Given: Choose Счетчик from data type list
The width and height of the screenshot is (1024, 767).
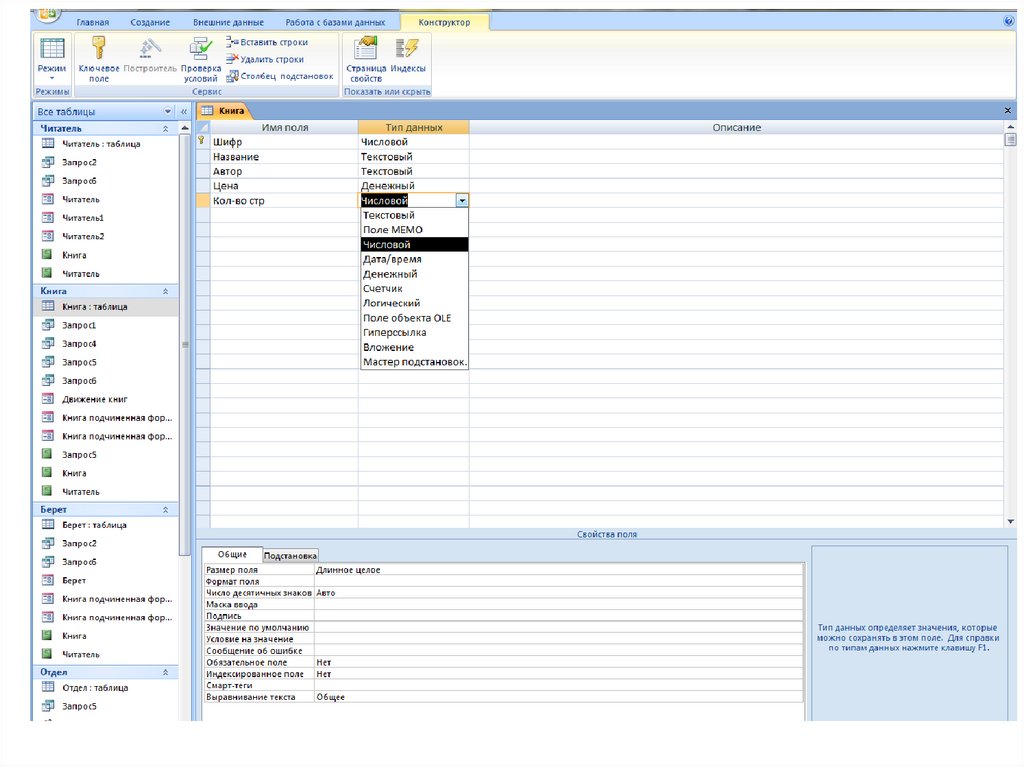Looking at the screenshot, I should click(383, 288).
